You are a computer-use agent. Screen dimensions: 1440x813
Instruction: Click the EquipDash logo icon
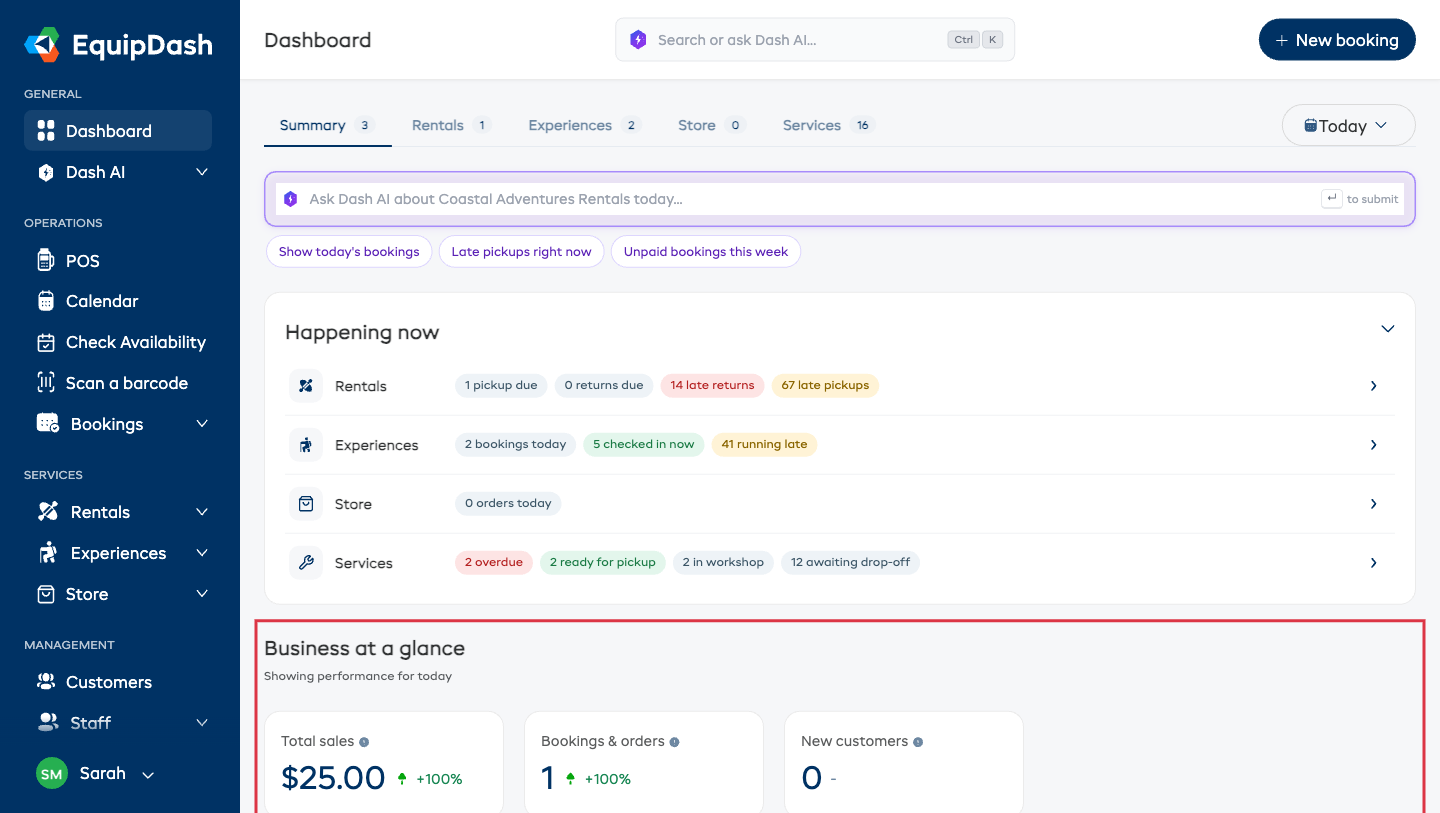tap(43, 45)
